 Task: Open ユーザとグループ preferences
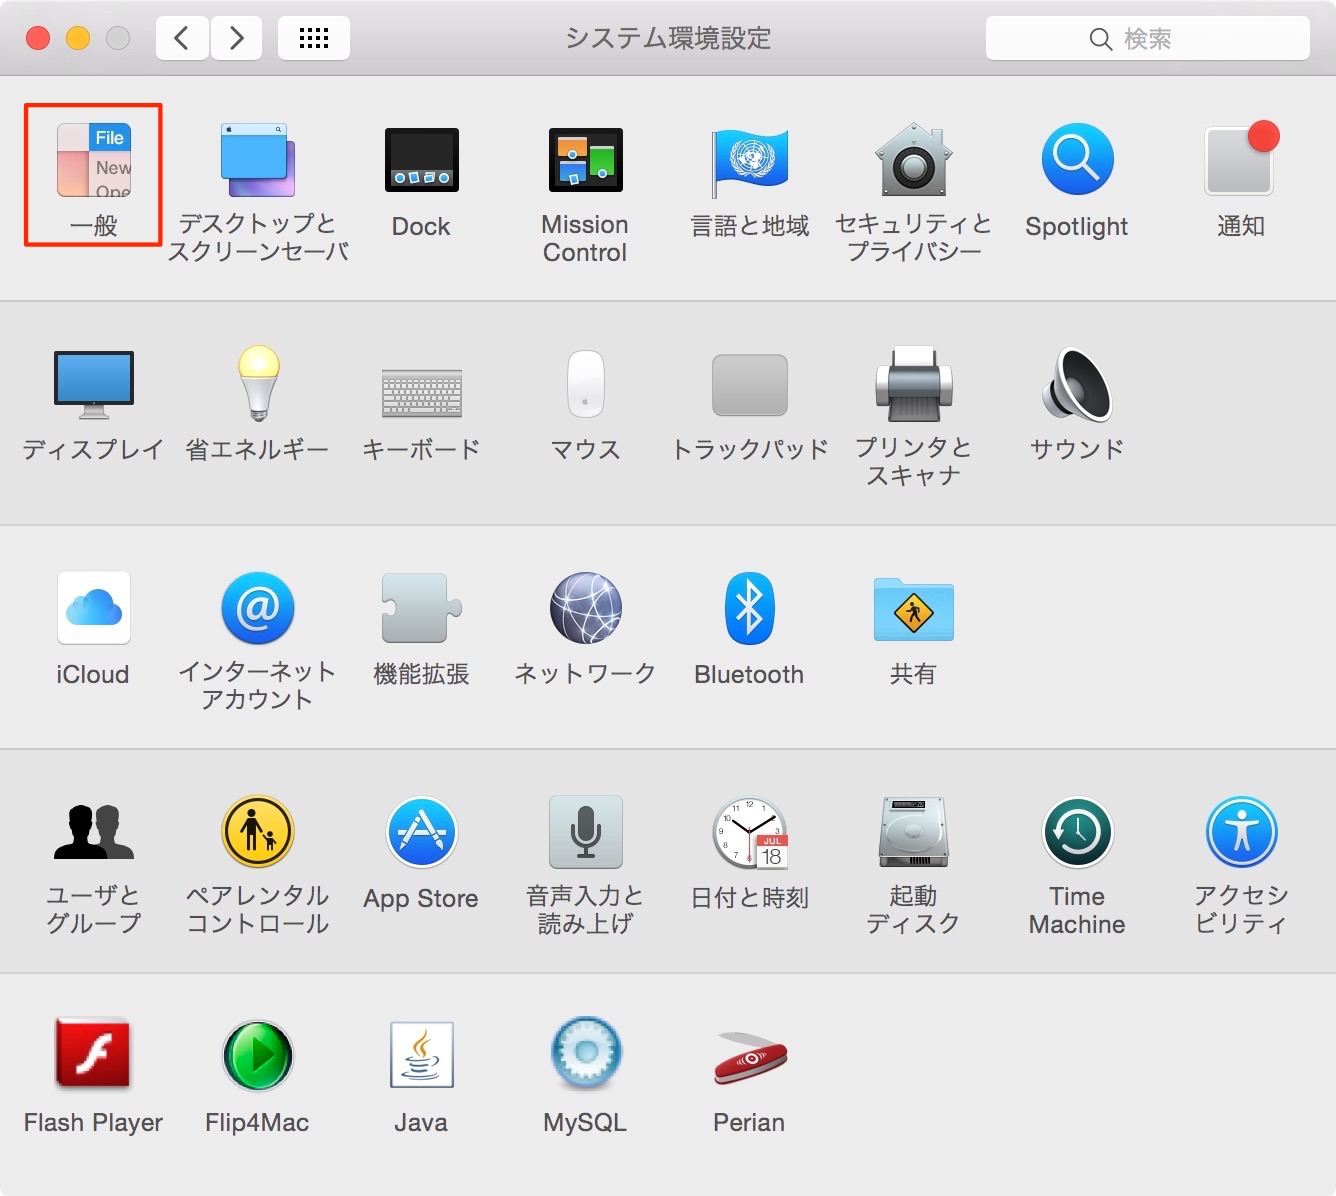tap(94, 832)
